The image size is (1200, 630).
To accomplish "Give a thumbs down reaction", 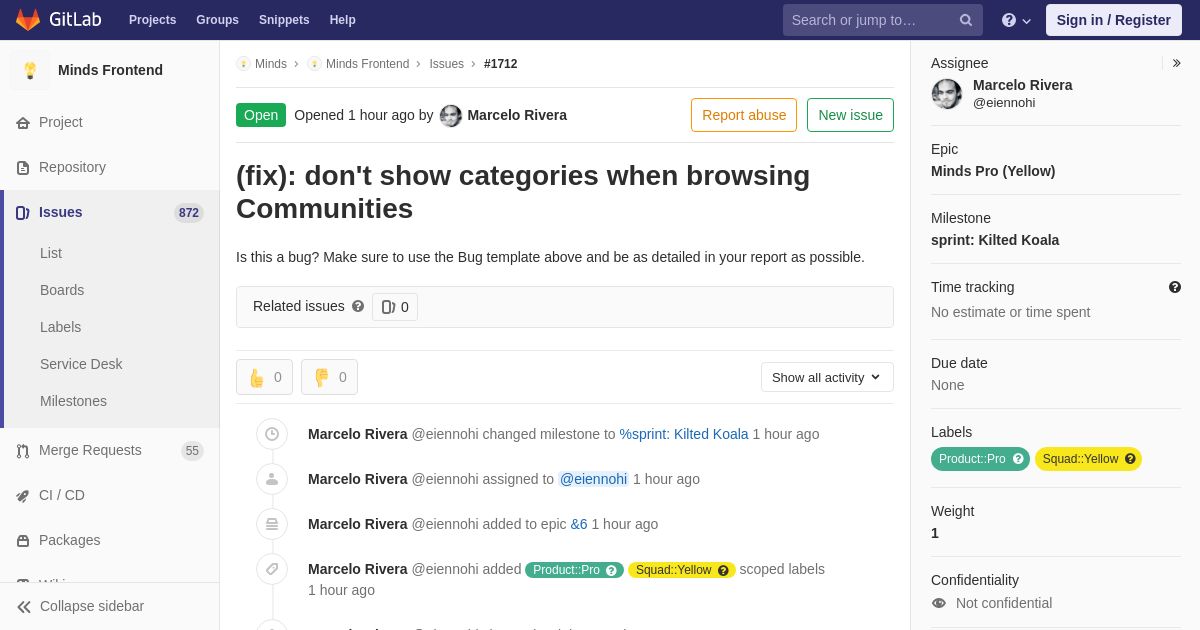I will coord(329,377).
